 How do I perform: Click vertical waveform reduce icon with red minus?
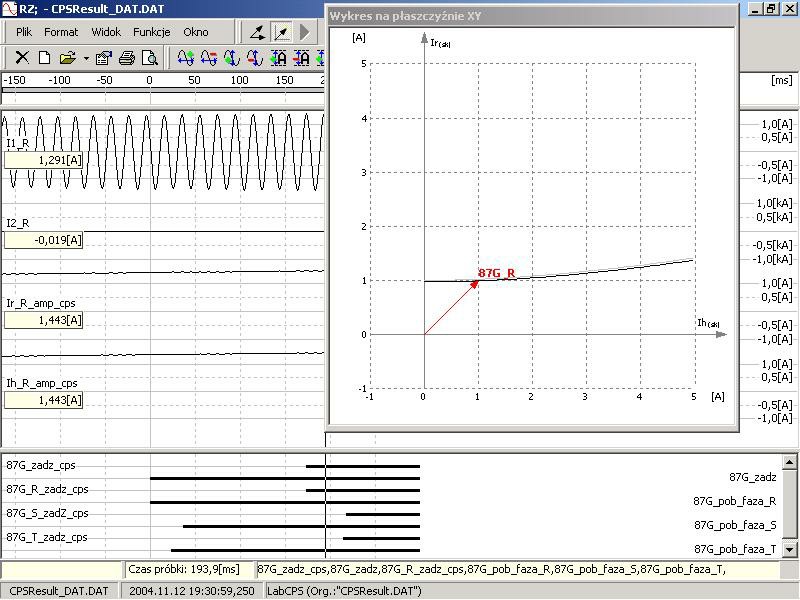(x=255, y=58)
